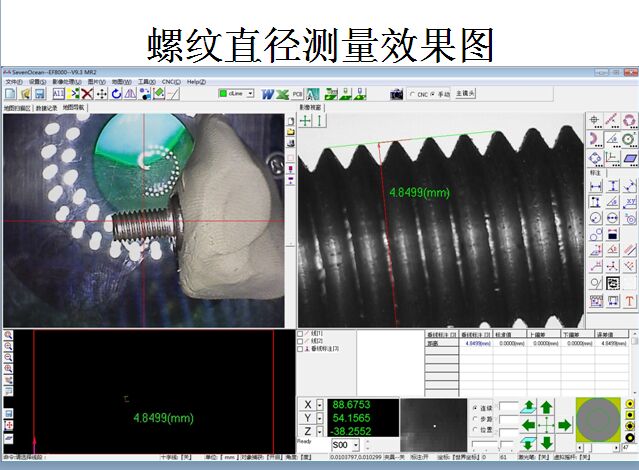
Task: Click the Y axis zero button
Action: coord(308,418)
